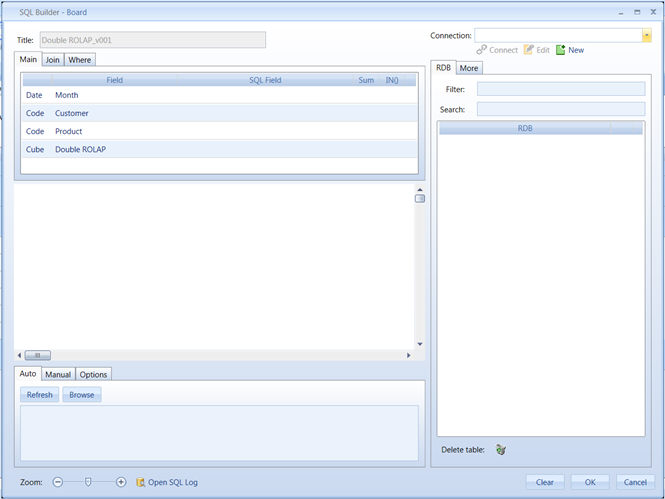Click the Clear button
Viewport: 665px width, 499px height.
click(544, 482)
